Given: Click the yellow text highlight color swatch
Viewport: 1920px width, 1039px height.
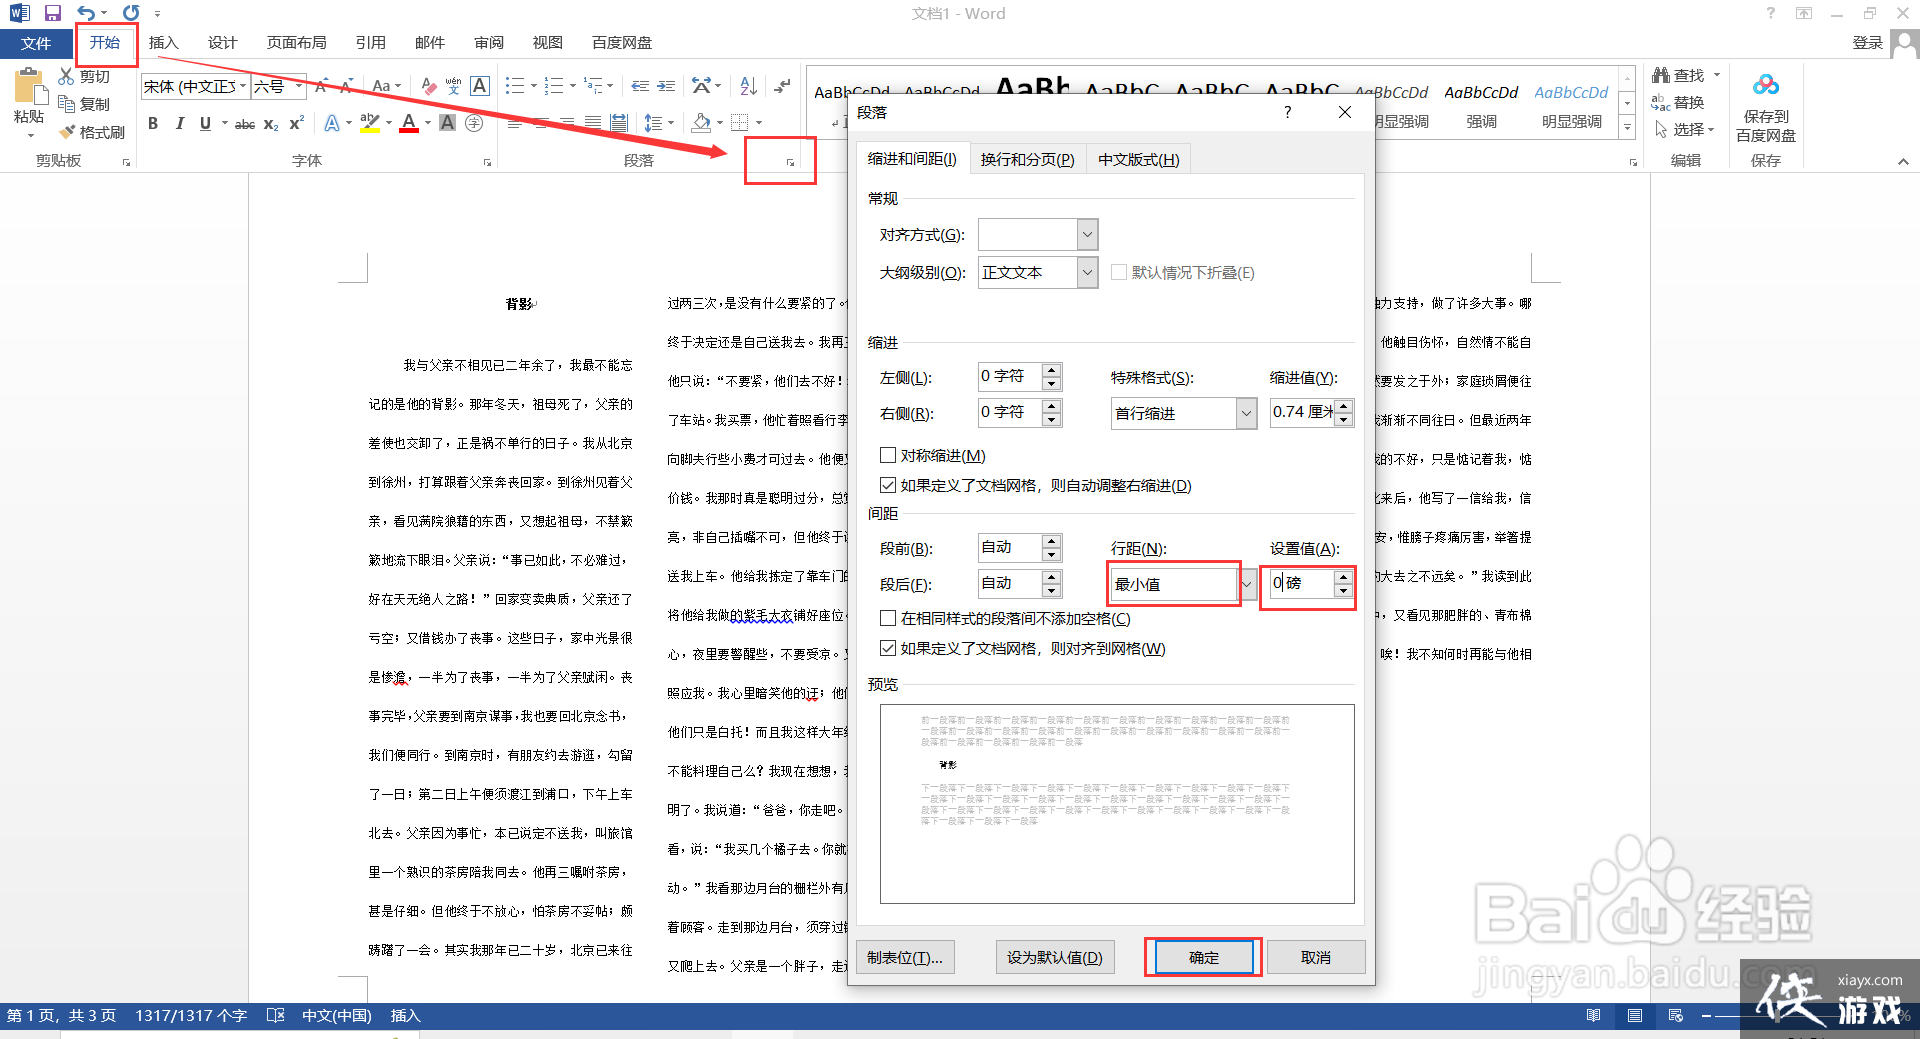Looking at the screenshot, I should coord(370,123).
